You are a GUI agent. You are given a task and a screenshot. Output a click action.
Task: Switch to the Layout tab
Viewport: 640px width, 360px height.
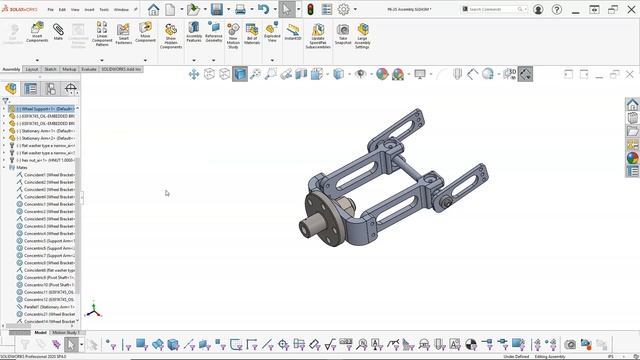[x=32, y=69]
